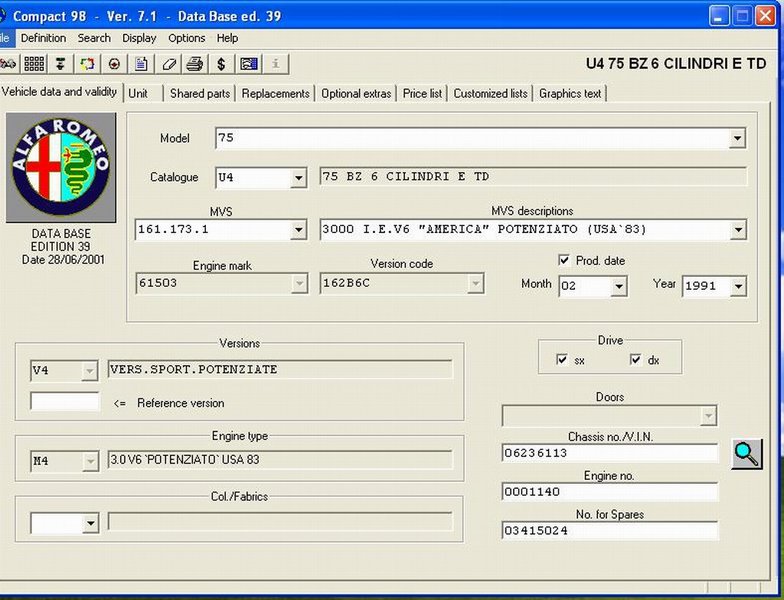Open the Options menu
784x600 pixels.
pyautogui.click(x=186, y=38)
